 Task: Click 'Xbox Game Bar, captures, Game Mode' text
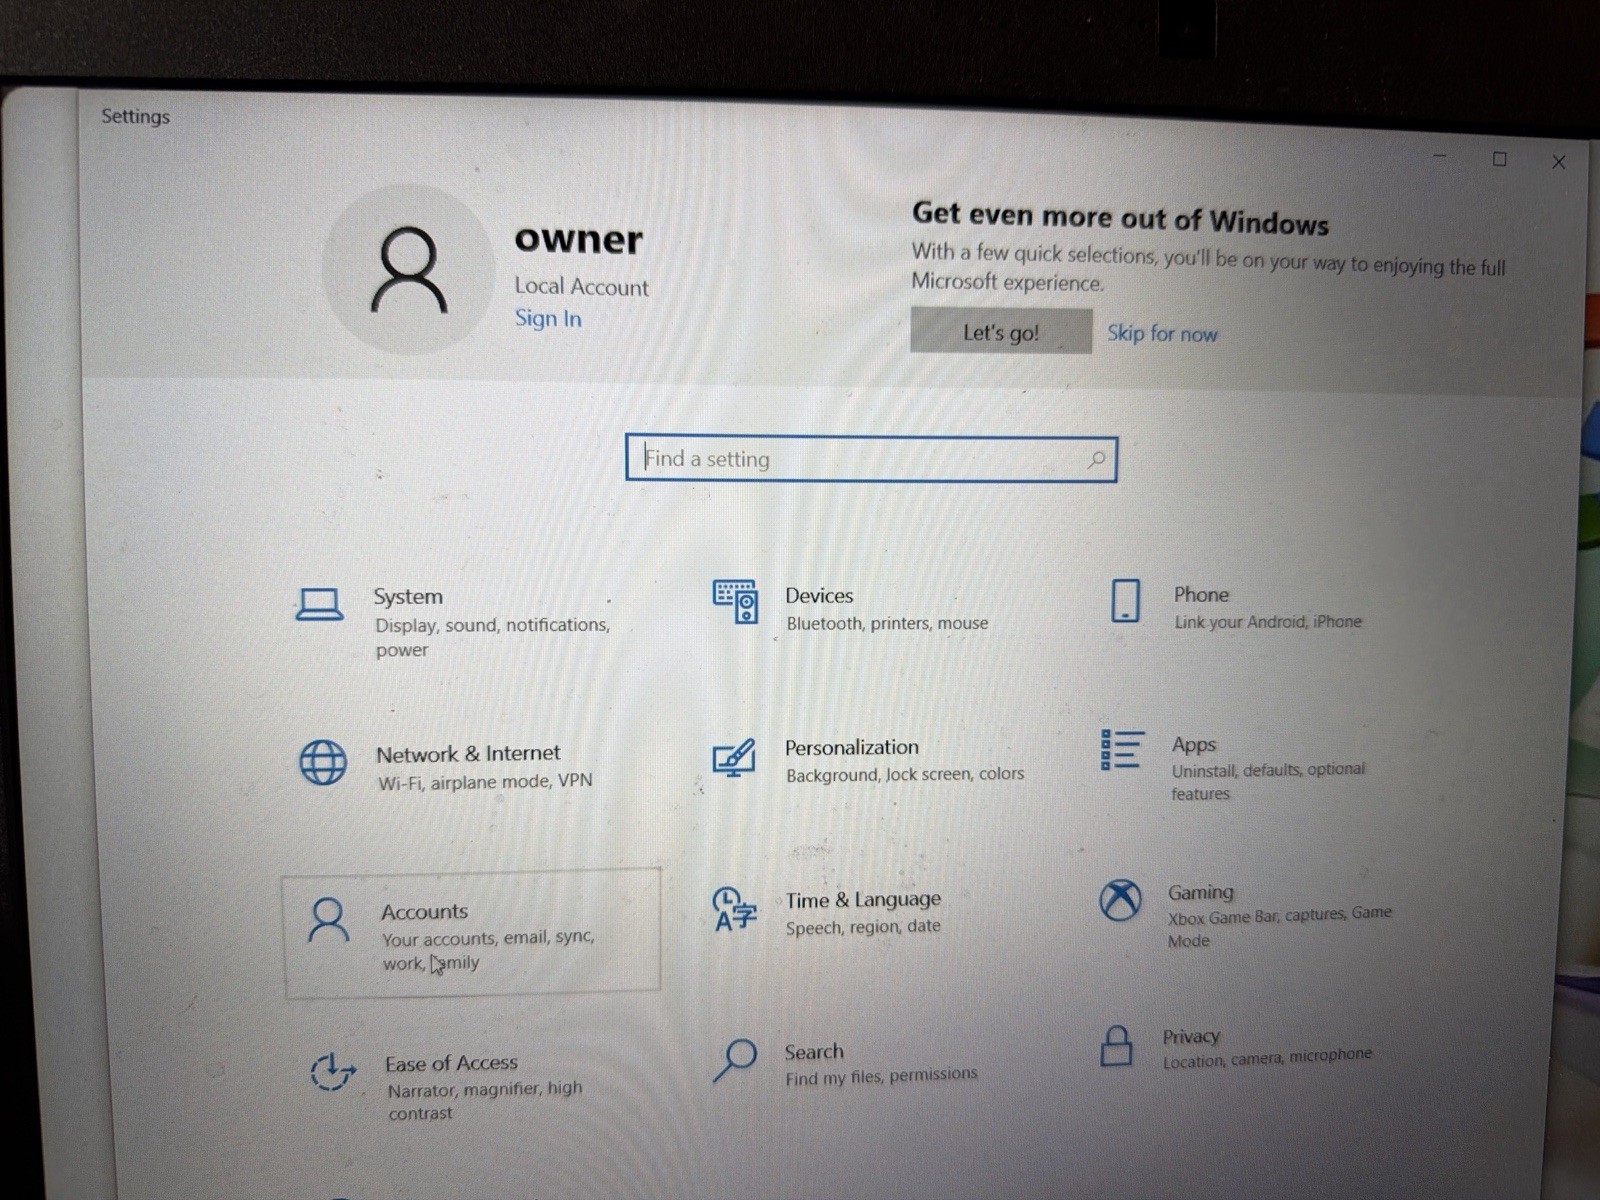(1279, 927)
